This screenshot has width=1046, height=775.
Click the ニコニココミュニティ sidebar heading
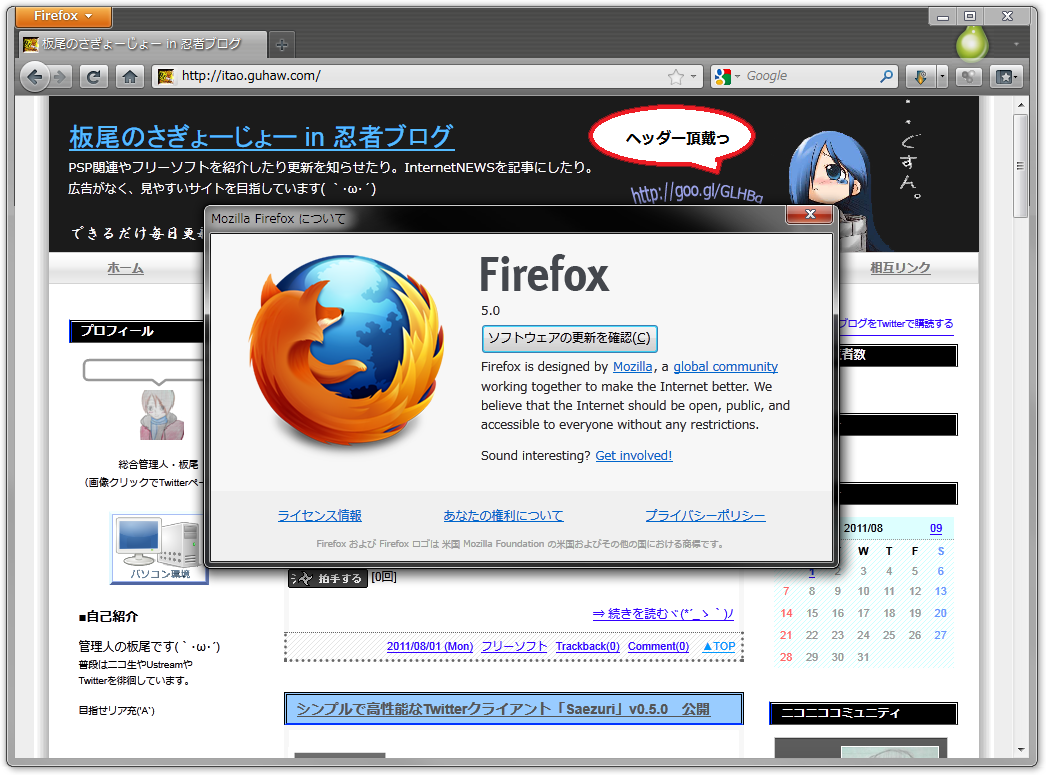tap(863, 713)
